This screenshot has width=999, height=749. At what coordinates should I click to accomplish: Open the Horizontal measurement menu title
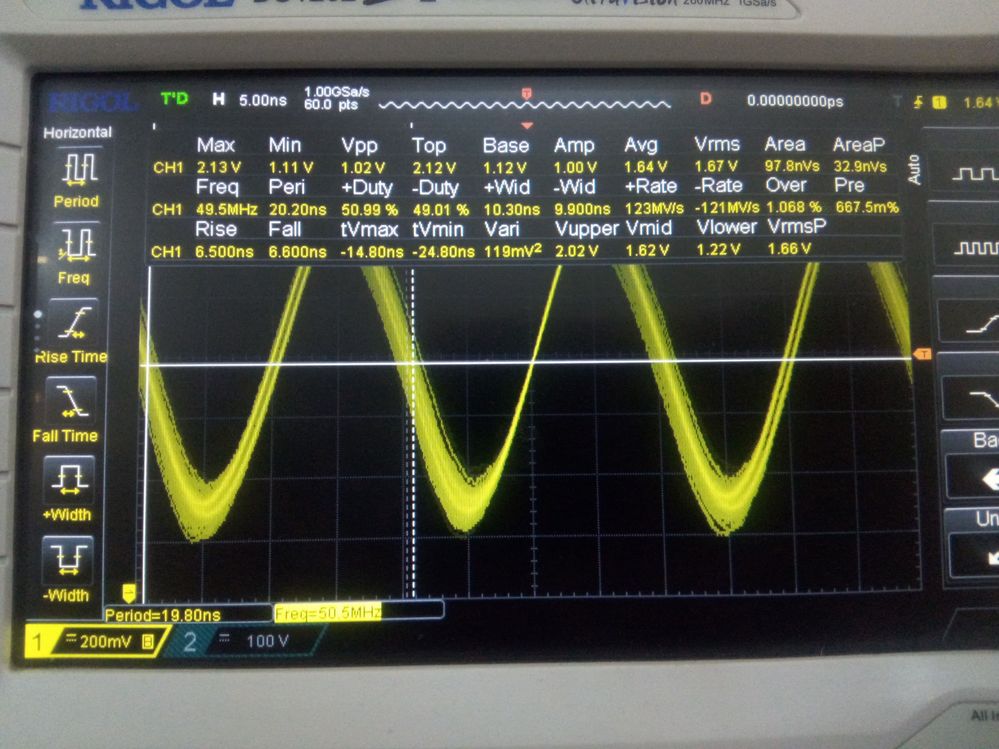point(77,132)
